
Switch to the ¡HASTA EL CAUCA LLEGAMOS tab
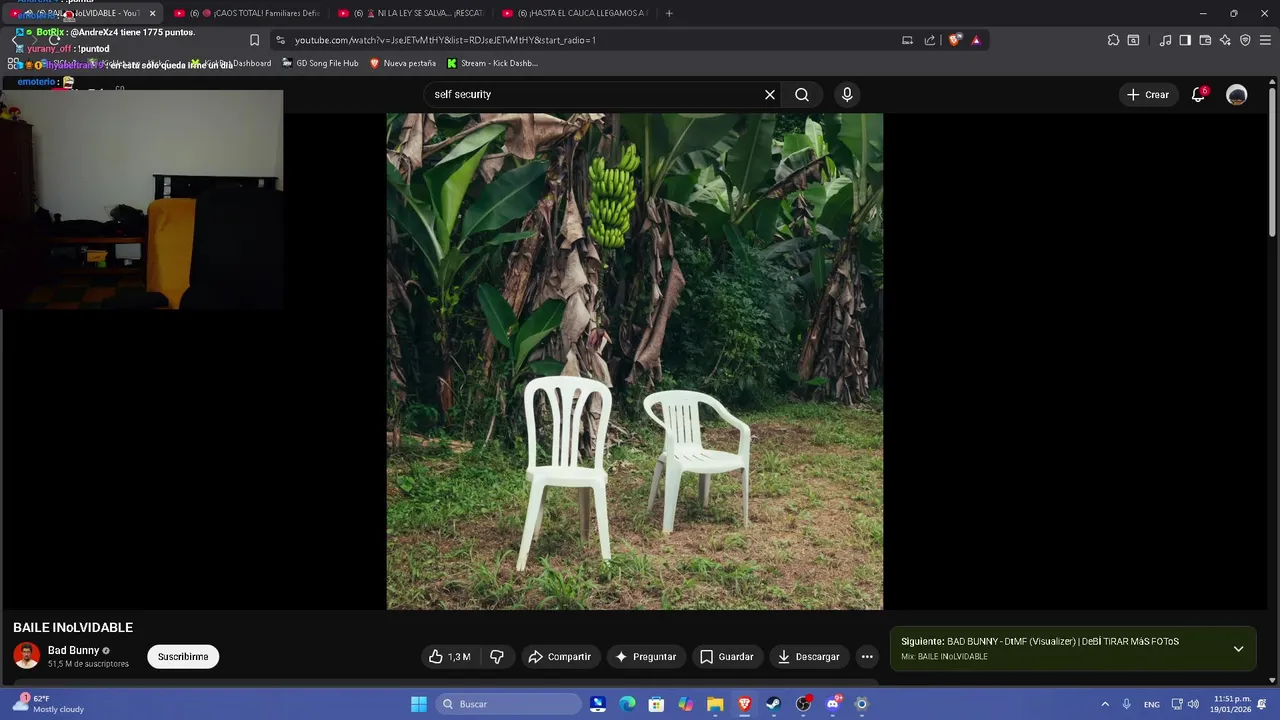(575, 13)
